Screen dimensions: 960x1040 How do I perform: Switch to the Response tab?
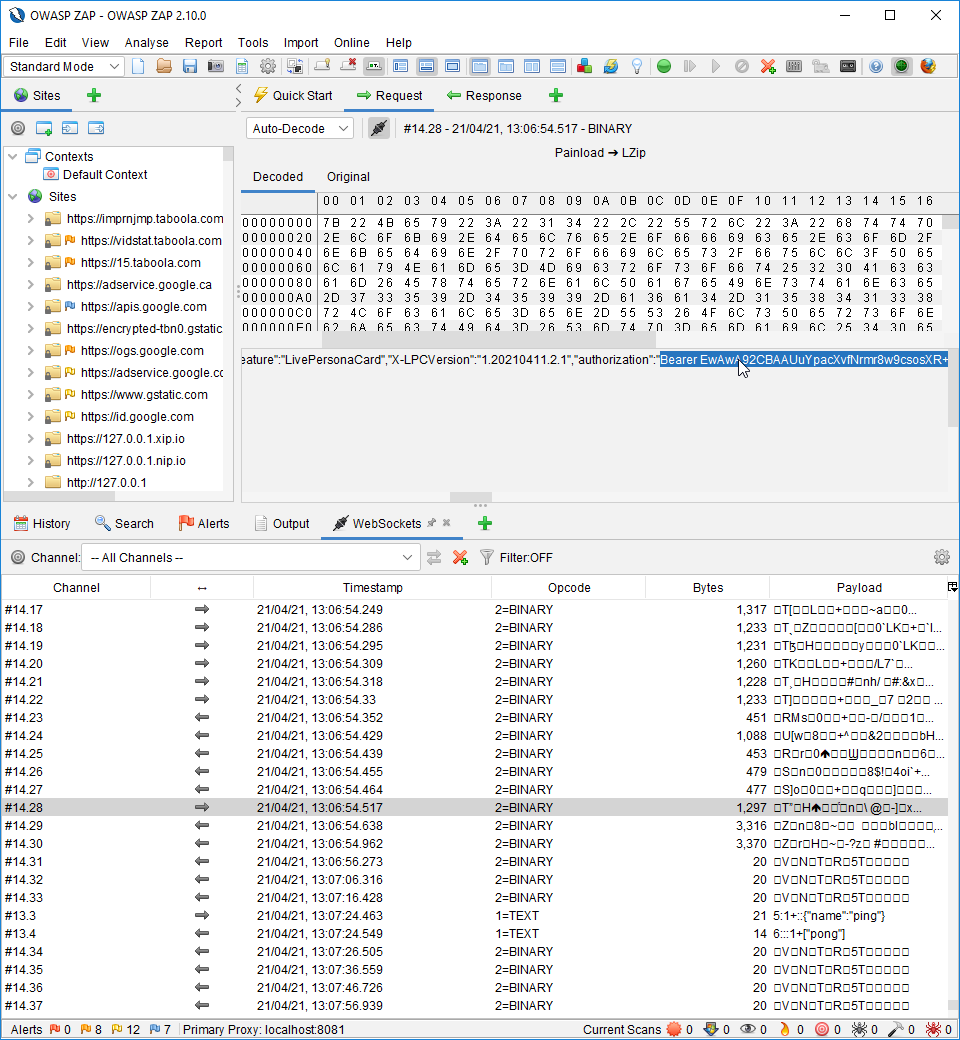point(484,96)
